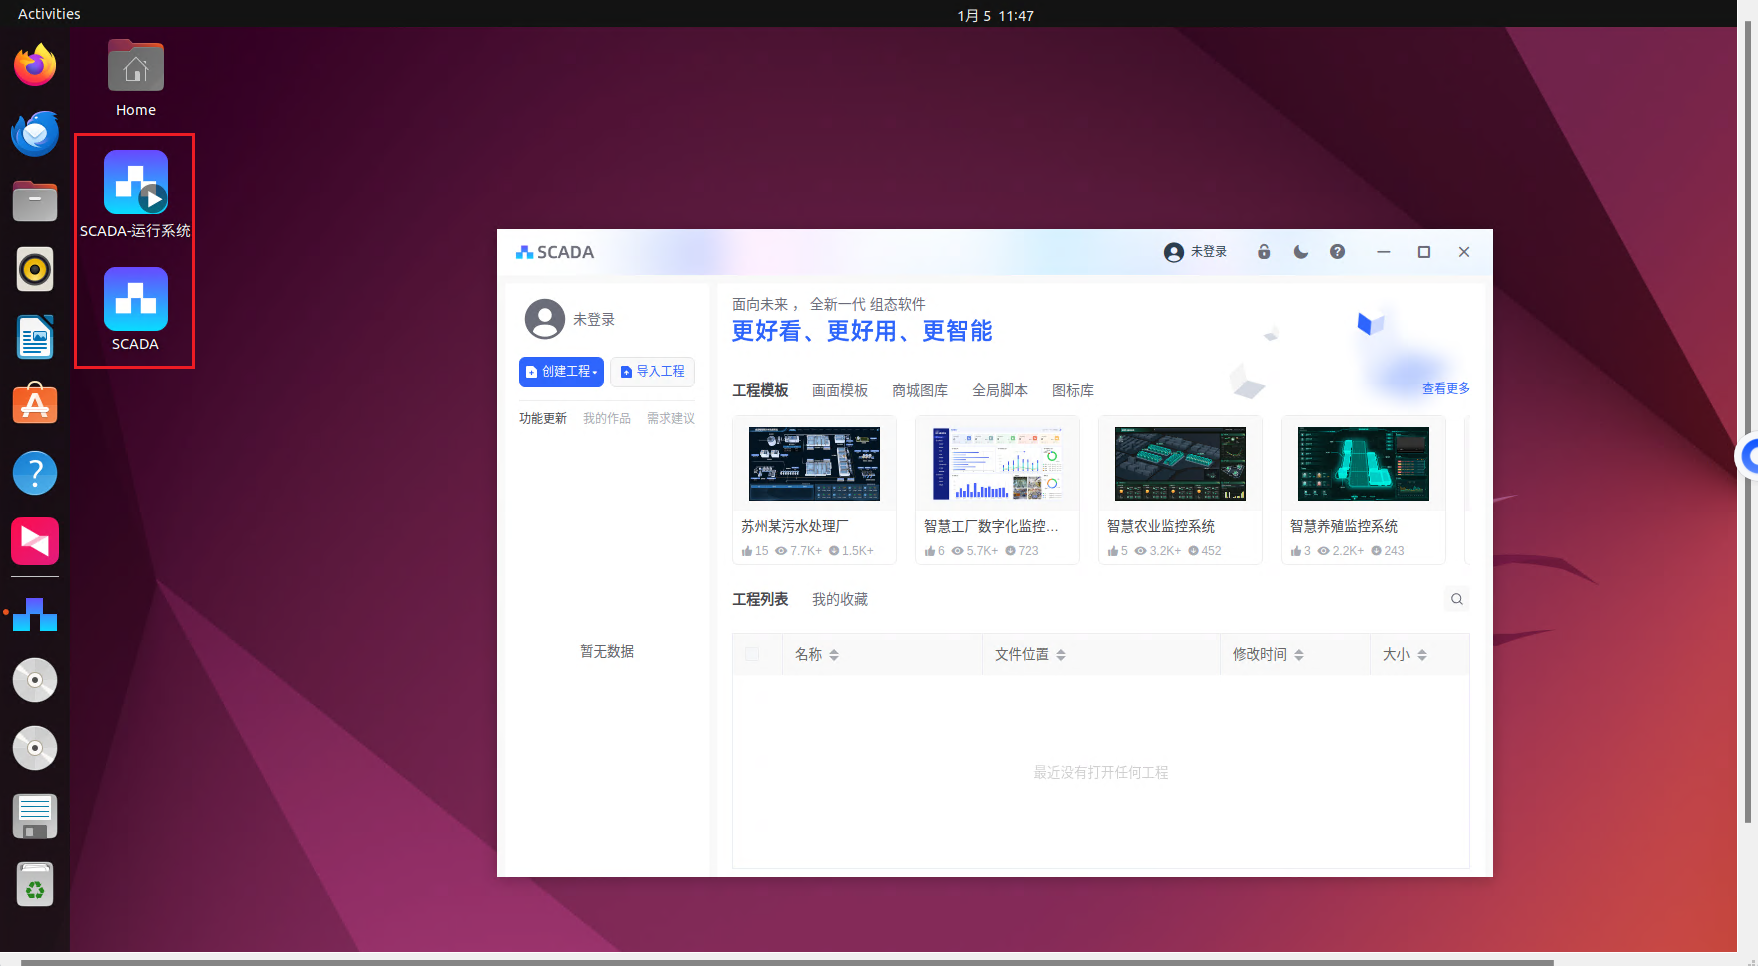
Task: Toggle dark mode moon icon
Action: click(1300, 252)
